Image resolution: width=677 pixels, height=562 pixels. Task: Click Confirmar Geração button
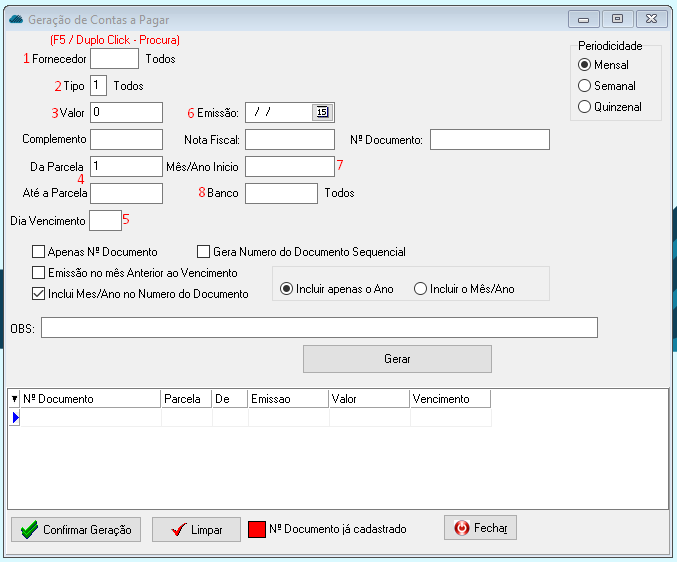76,530
